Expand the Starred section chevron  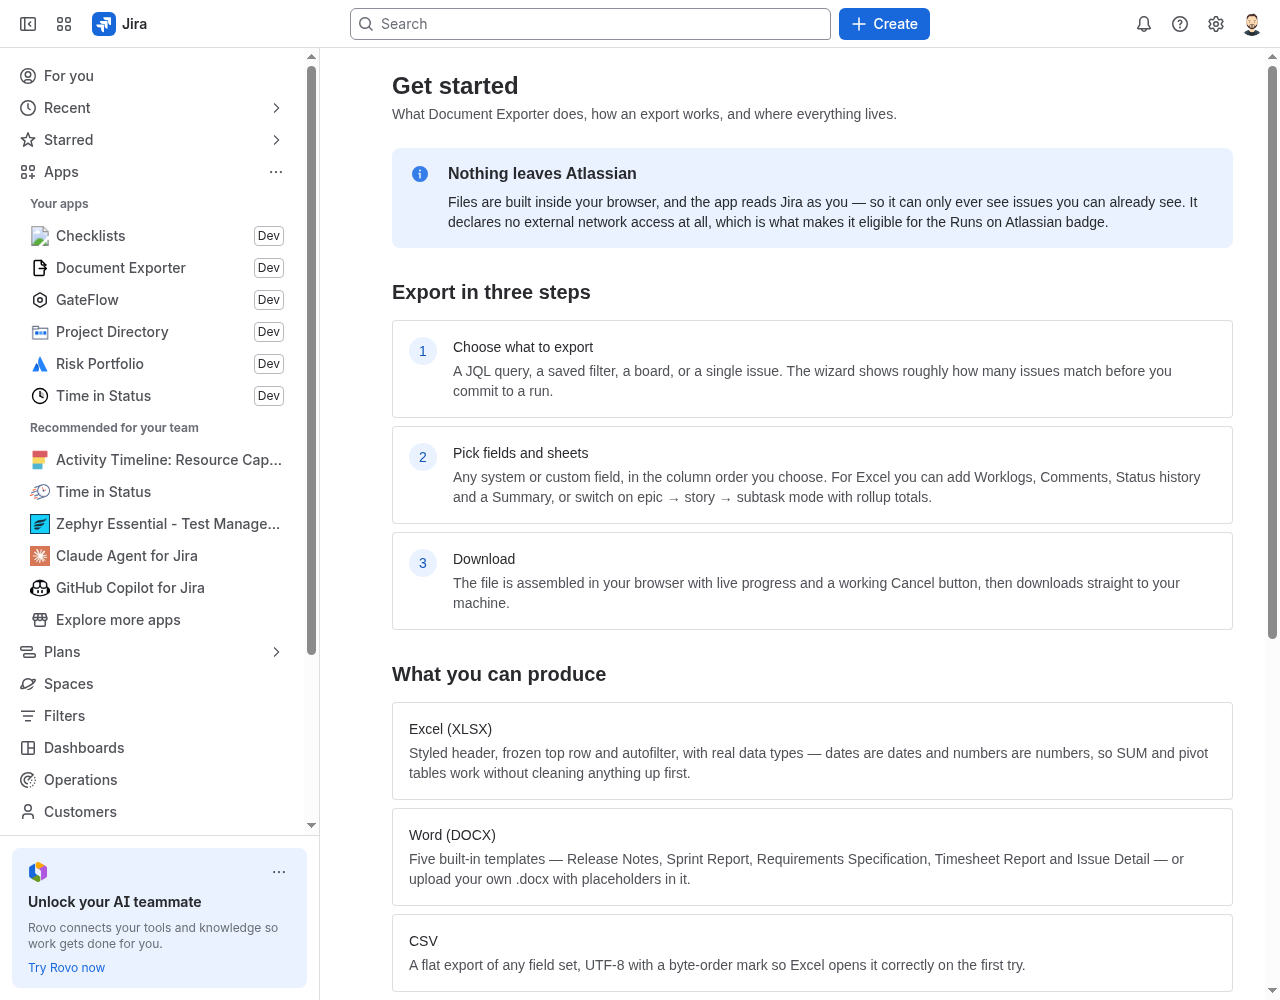coord(276,140)
